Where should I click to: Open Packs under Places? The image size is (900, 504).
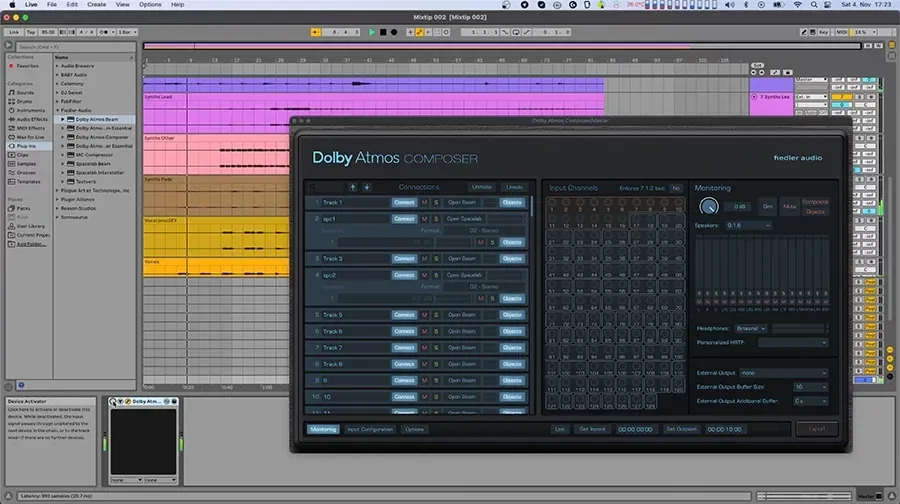tap(20, 208)
